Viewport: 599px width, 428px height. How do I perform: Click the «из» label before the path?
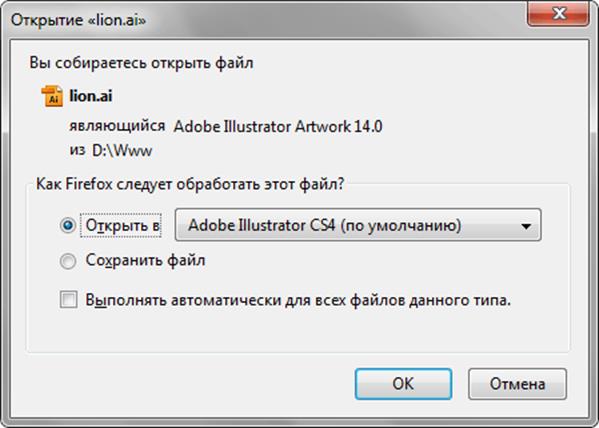(x=77, y=150)
